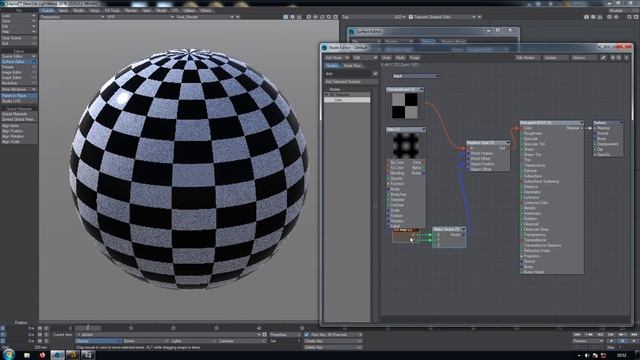Jump to last frame in playback controls
Image resolution: width=640 pixels, height=360 pixels.
[x=634, y=335]
